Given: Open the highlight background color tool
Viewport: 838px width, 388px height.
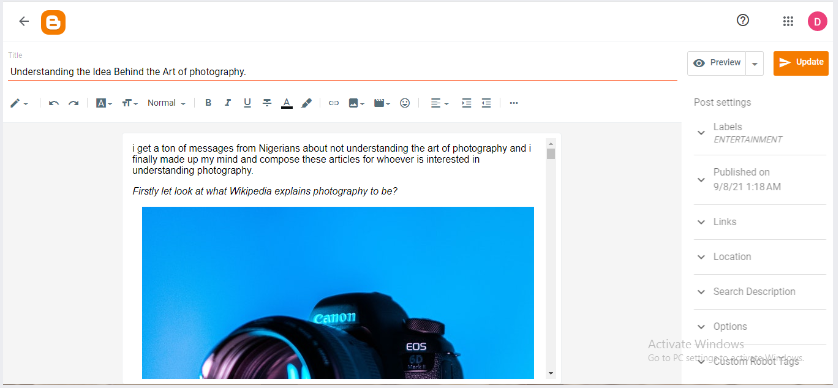Looking at the screenshot, I should pyautogui.click(x=306, y=103).
